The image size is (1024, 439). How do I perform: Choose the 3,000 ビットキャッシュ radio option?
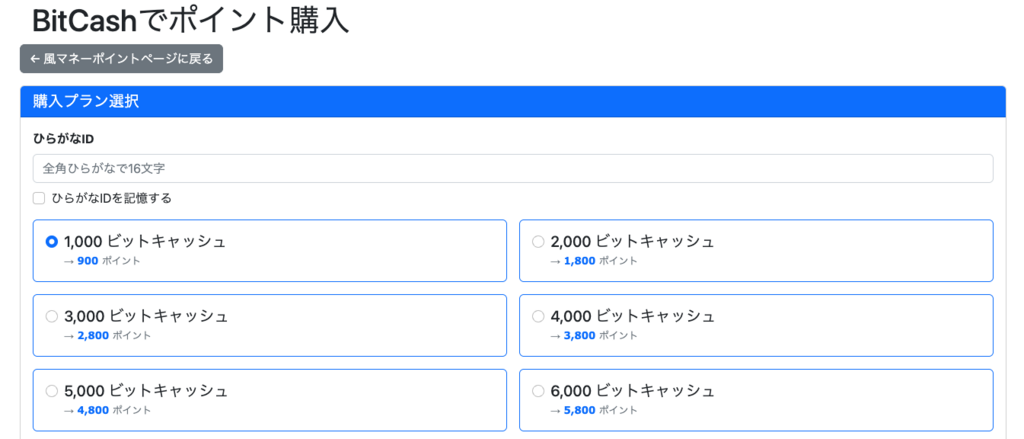pyautogui.click(x=52, y=316)
